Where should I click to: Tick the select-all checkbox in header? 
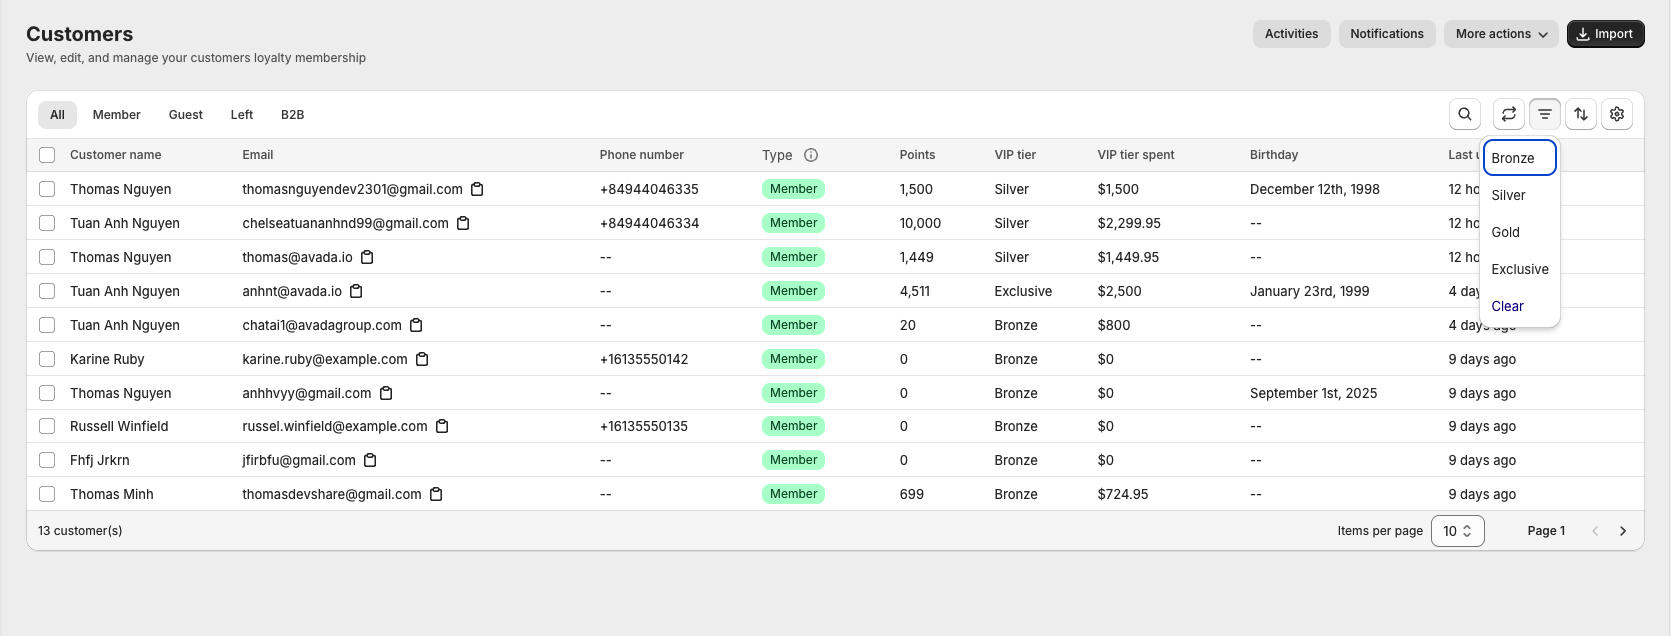[47, 155]
